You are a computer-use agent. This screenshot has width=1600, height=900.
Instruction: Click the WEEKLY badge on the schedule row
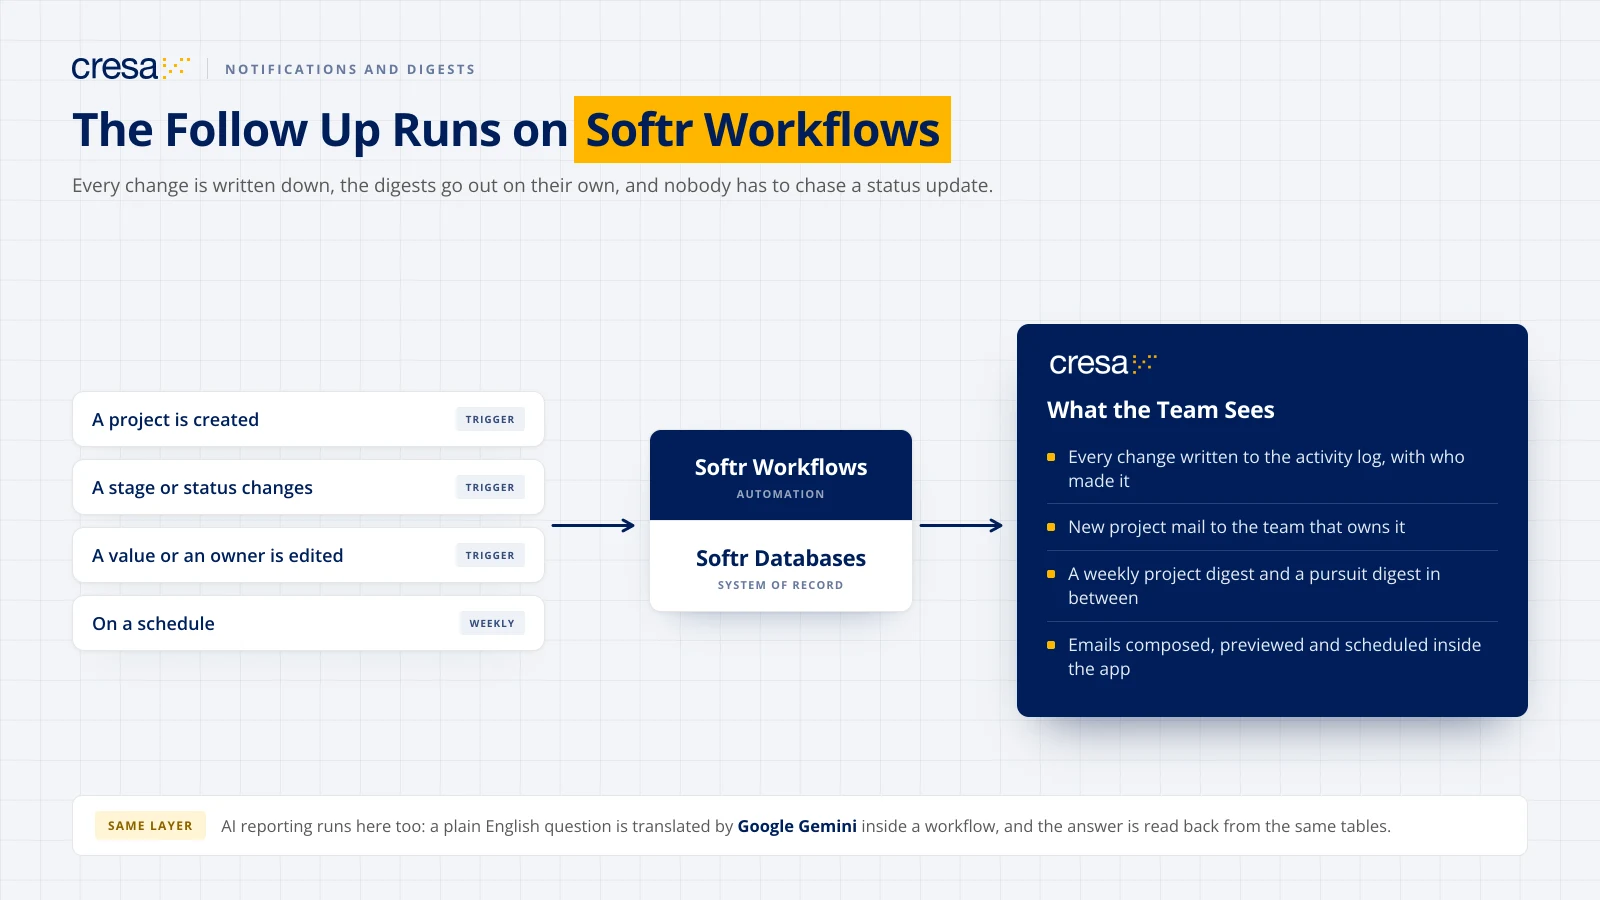[x=492, y=624]
